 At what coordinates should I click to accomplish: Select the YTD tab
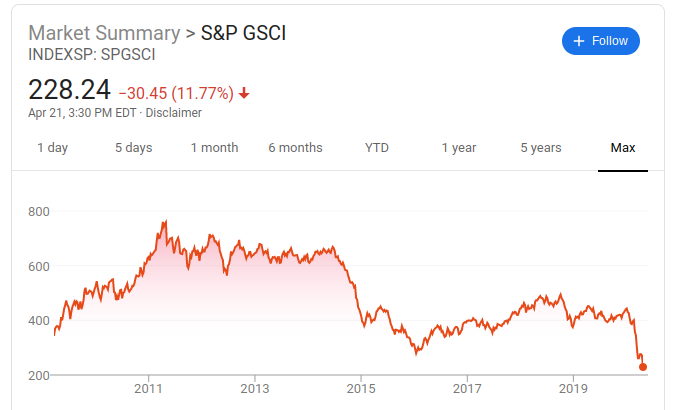point(377,148)
